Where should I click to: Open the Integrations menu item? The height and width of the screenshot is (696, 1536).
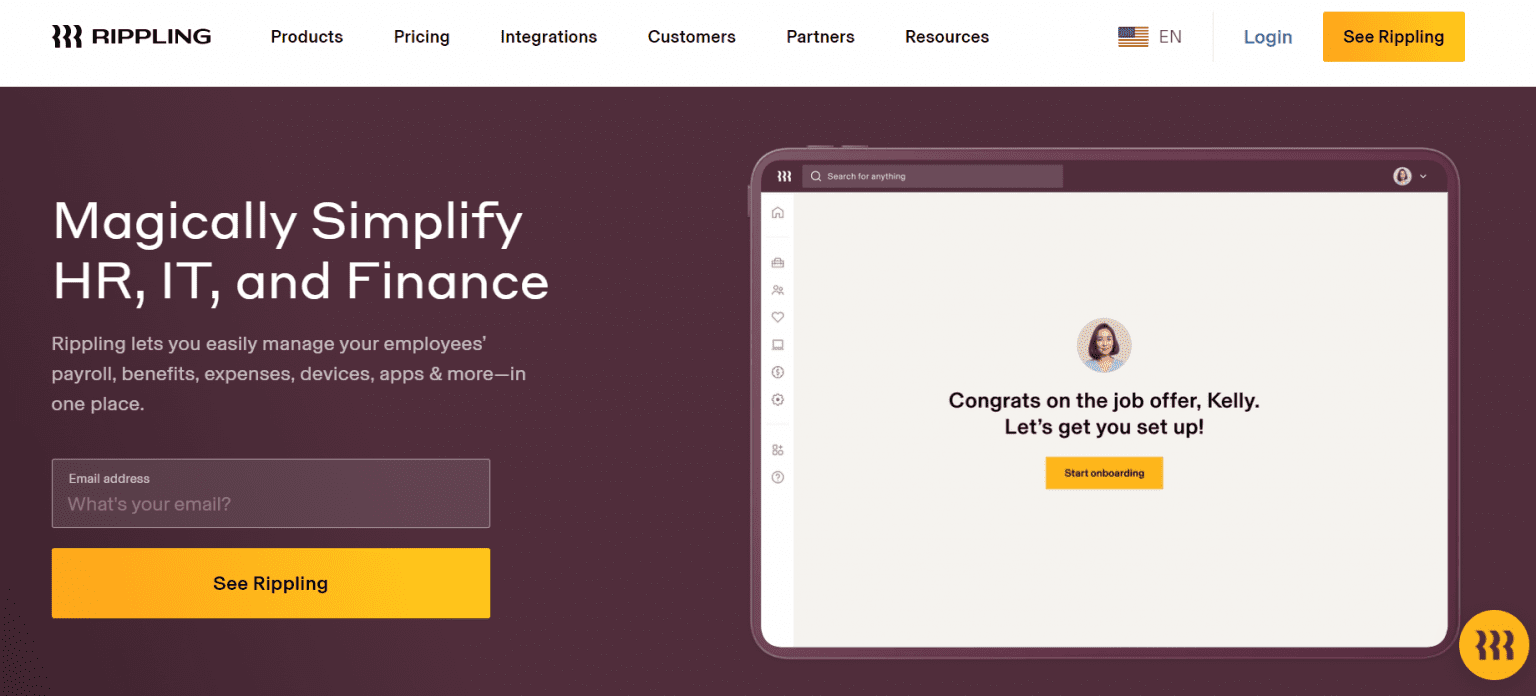coord(549,37)
